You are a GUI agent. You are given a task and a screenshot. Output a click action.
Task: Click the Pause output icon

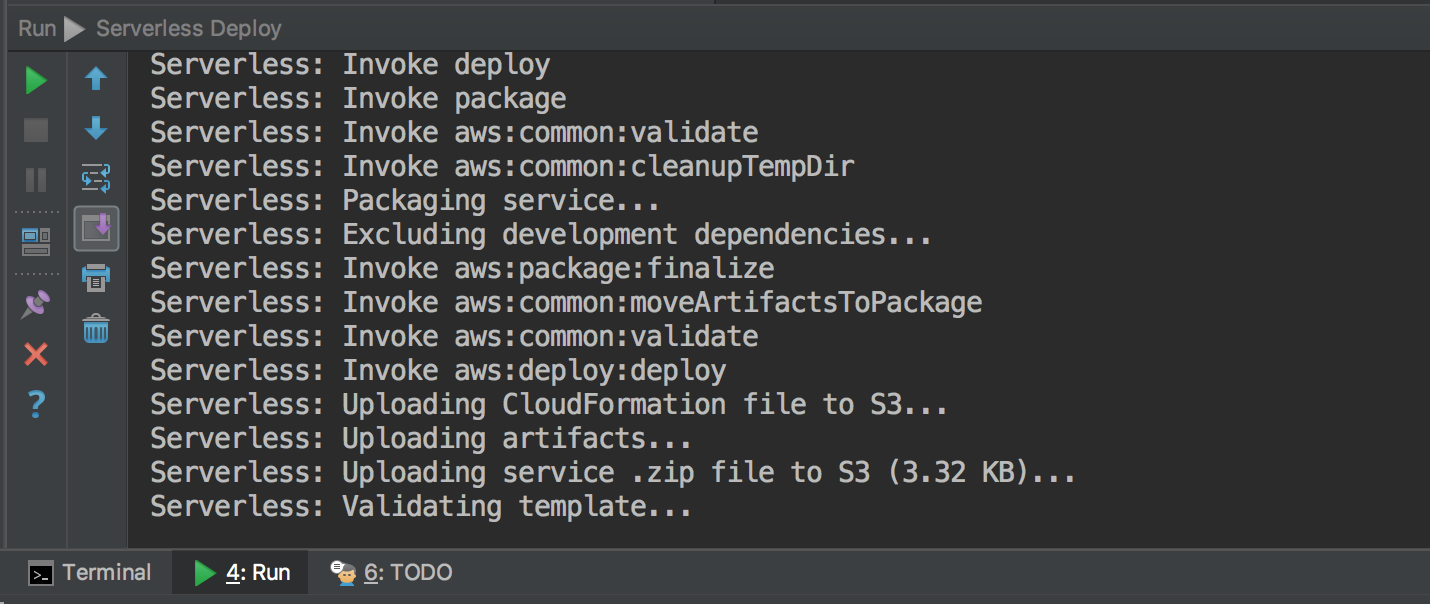(36, 180)
